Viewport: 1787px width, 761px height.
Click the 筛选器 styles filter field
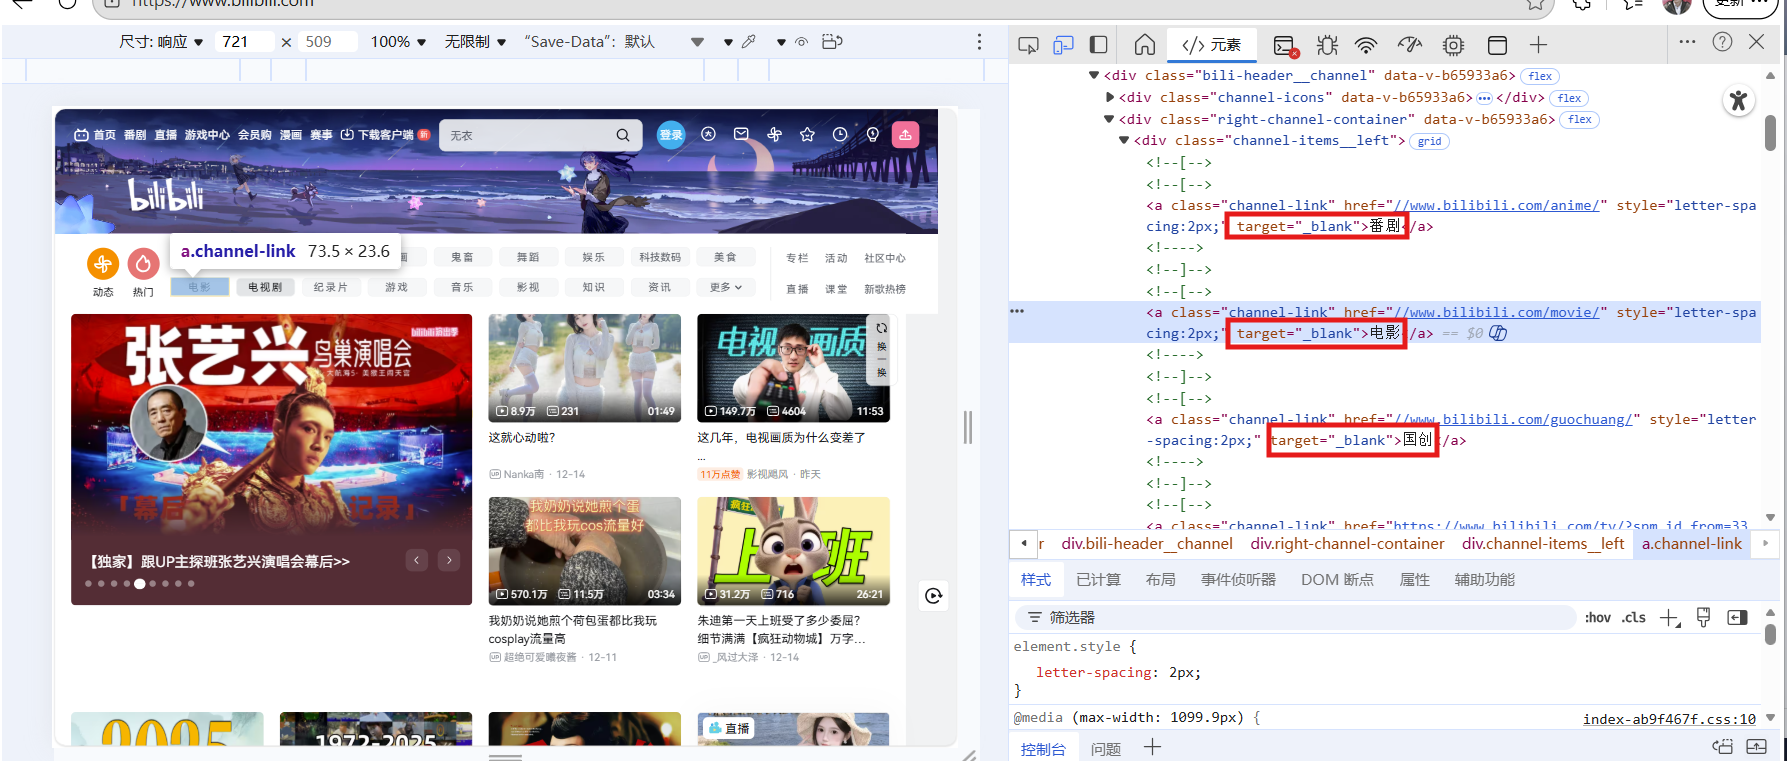[1296, 618]
